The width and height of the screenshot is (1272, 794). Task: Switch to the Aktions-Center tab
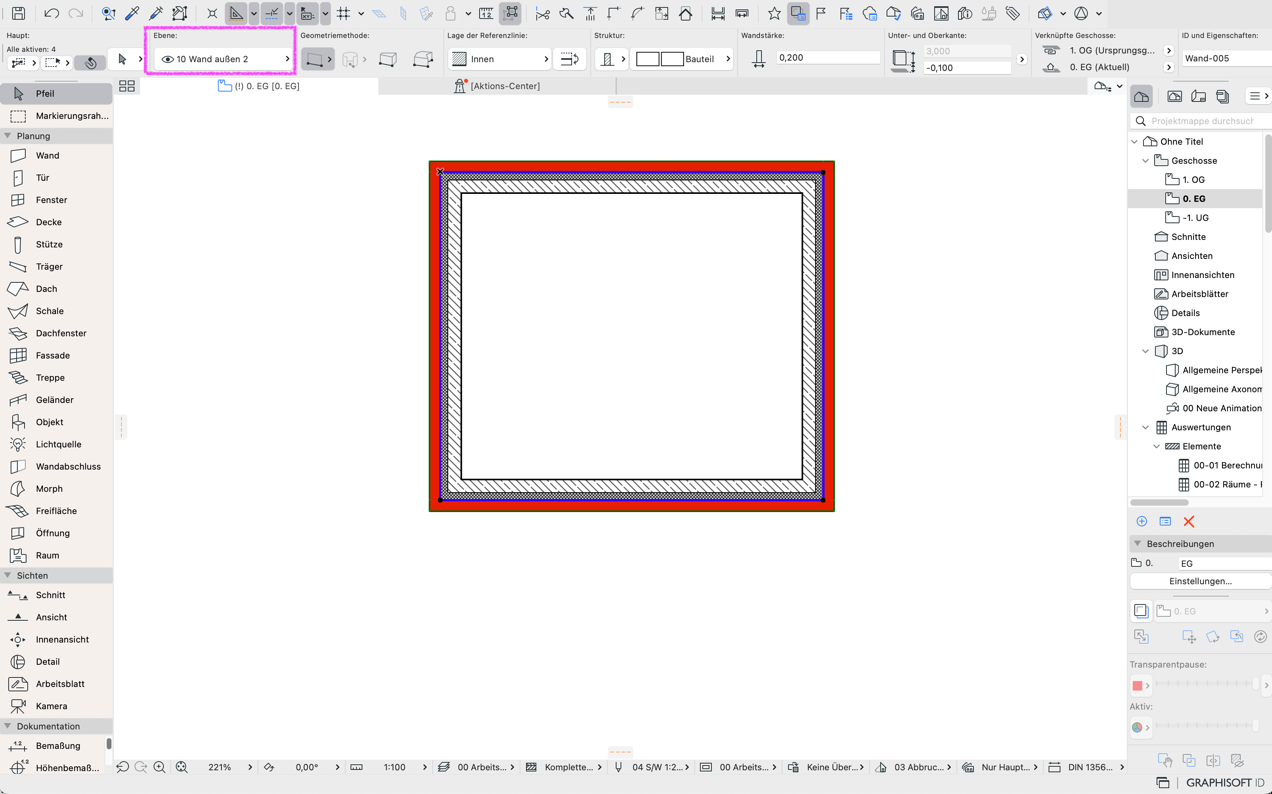(x=497, y=86)
